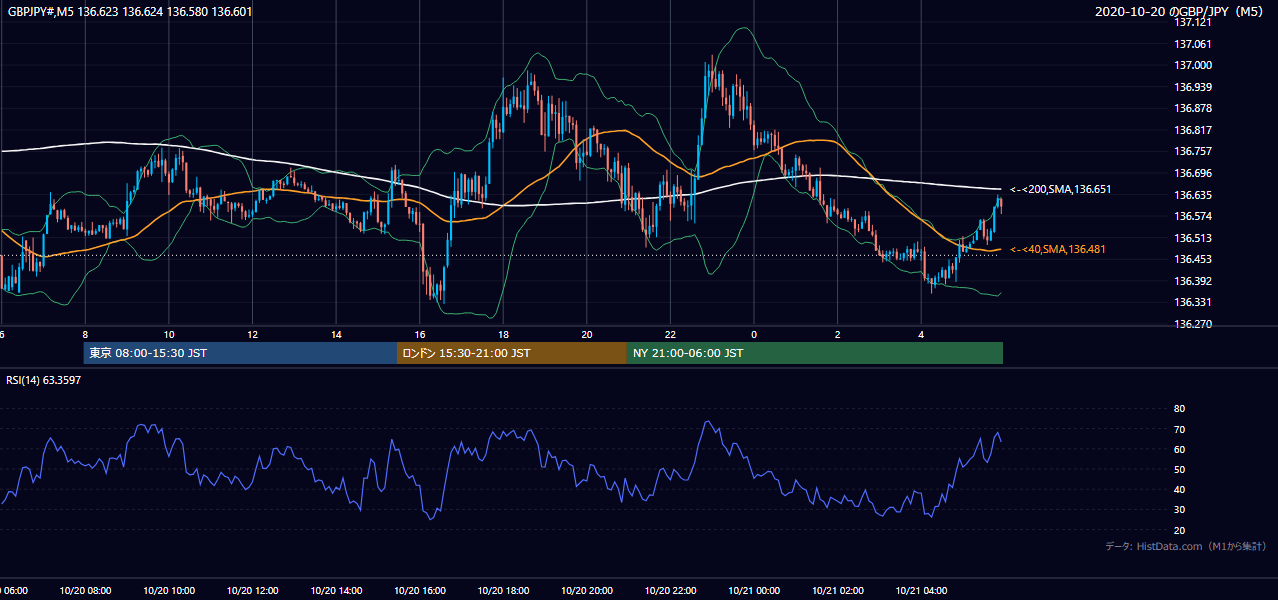Screen dimensions: 1278x600
Task: Click the 136.635 price axis label
Action: [x=1193, y=195]
